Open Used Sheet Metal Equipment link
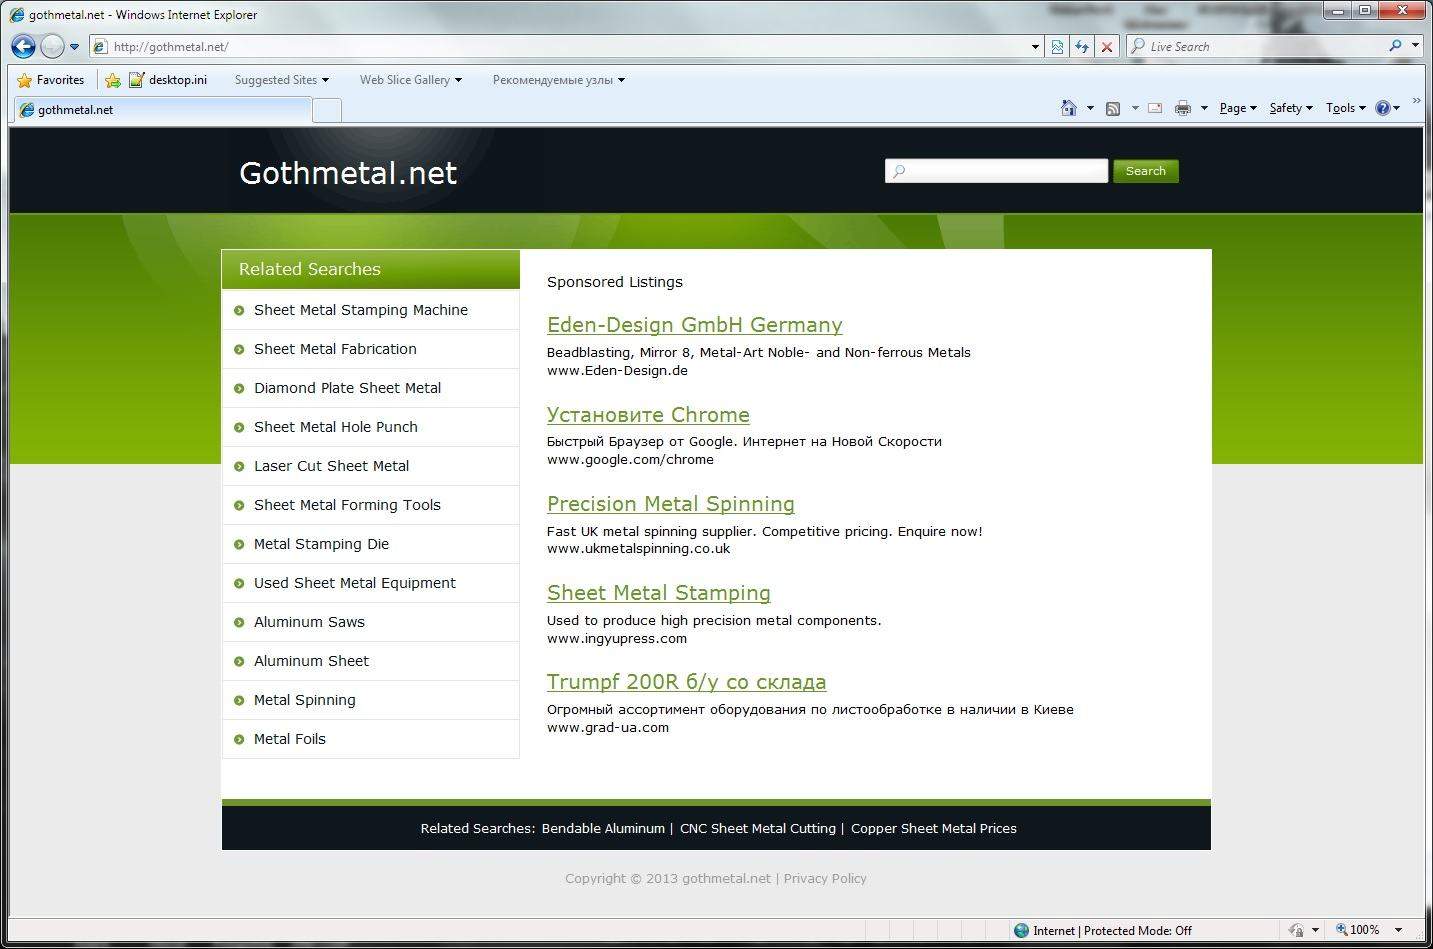This screenshot has height=949, width=1433. click(355, 583)
